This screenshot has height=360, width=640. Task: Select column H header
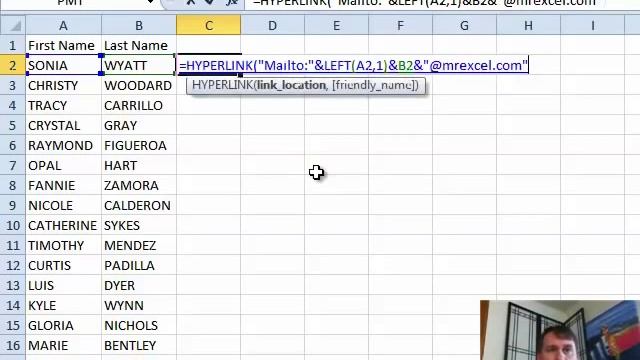coord(529,26)
